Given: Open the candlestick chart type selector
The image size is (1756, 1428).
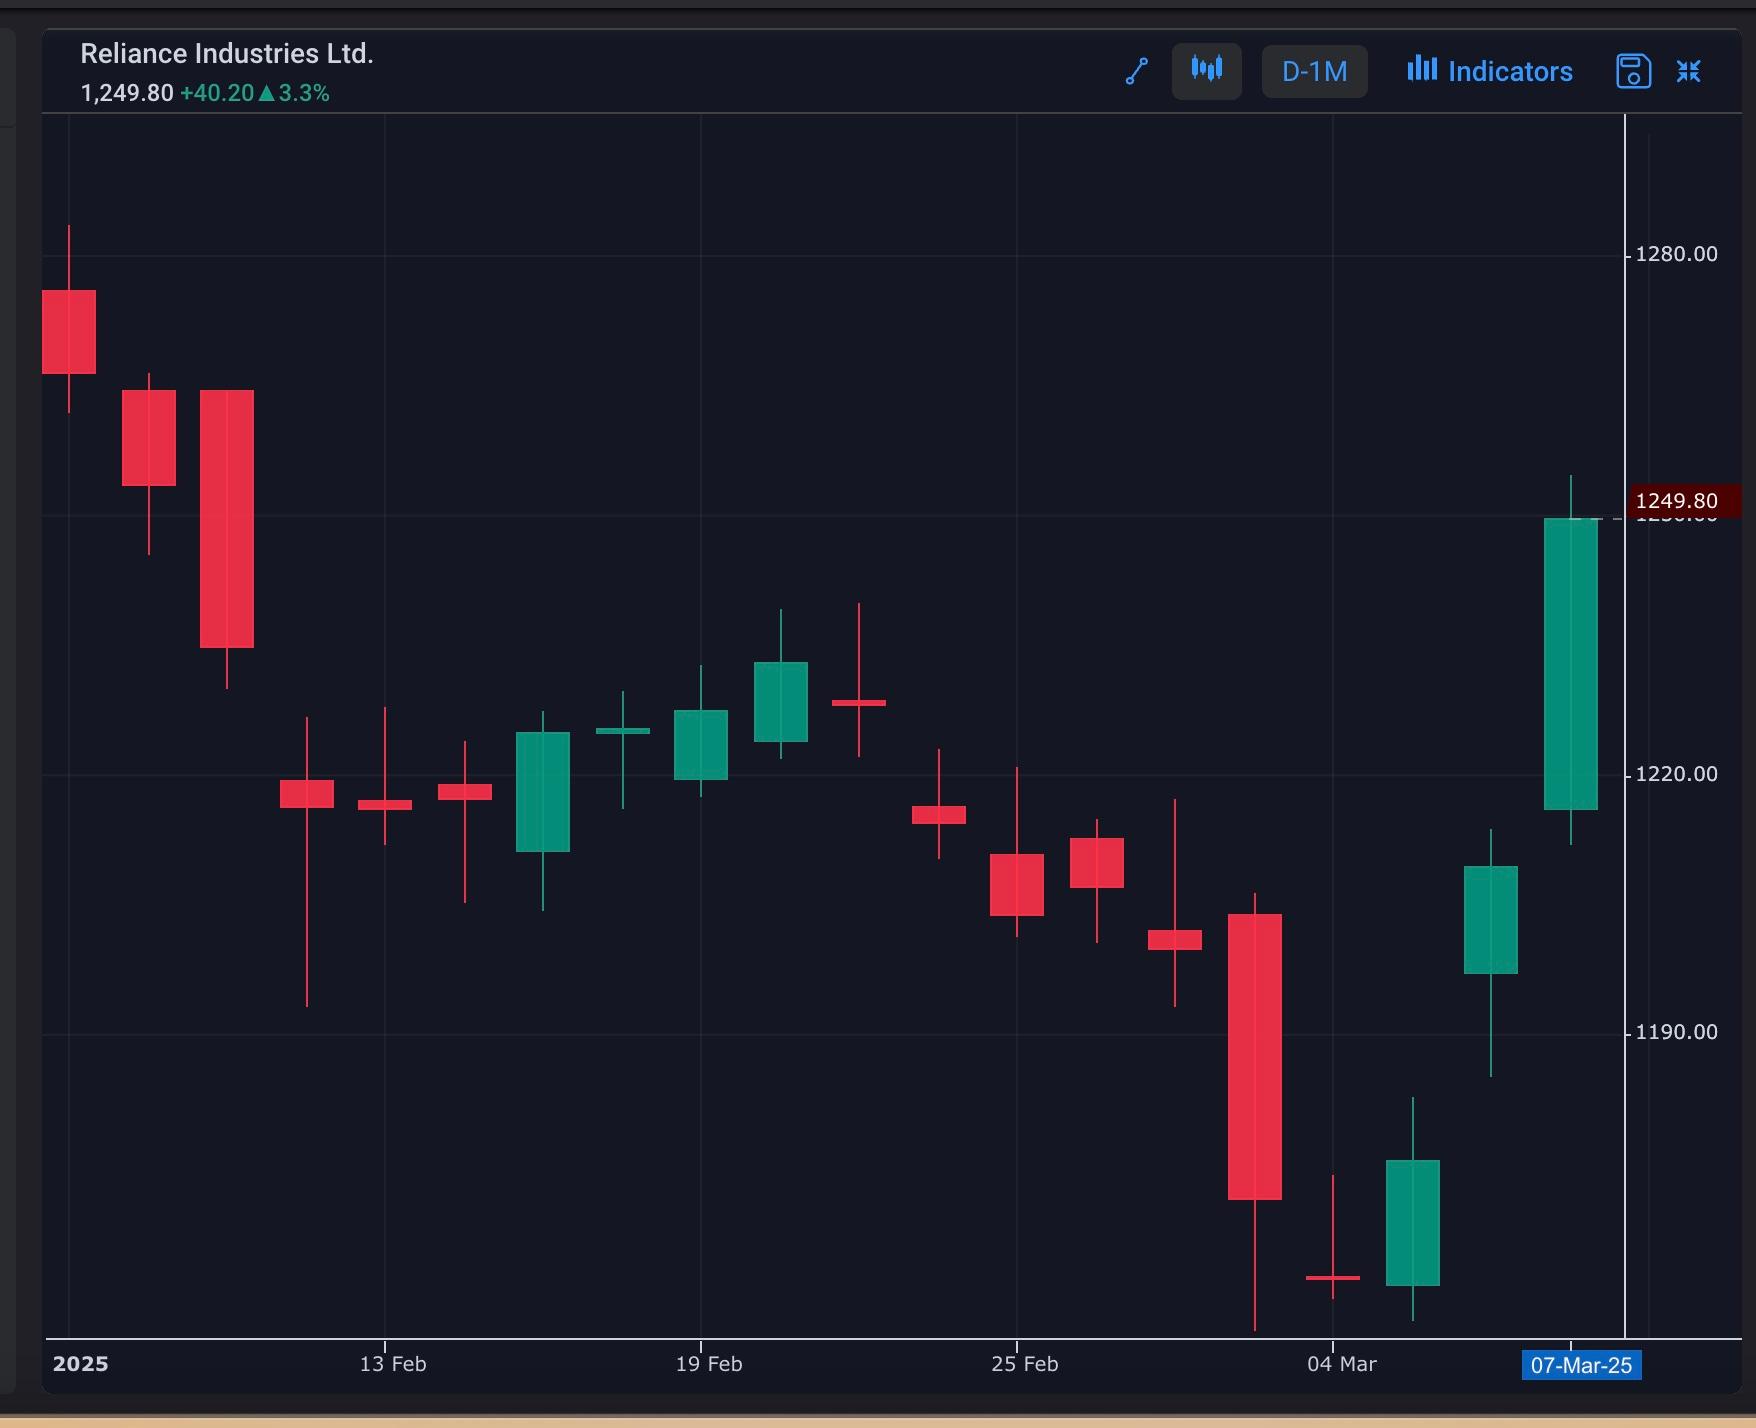Looking at the screenshot, I should [x=1207, y=71].
